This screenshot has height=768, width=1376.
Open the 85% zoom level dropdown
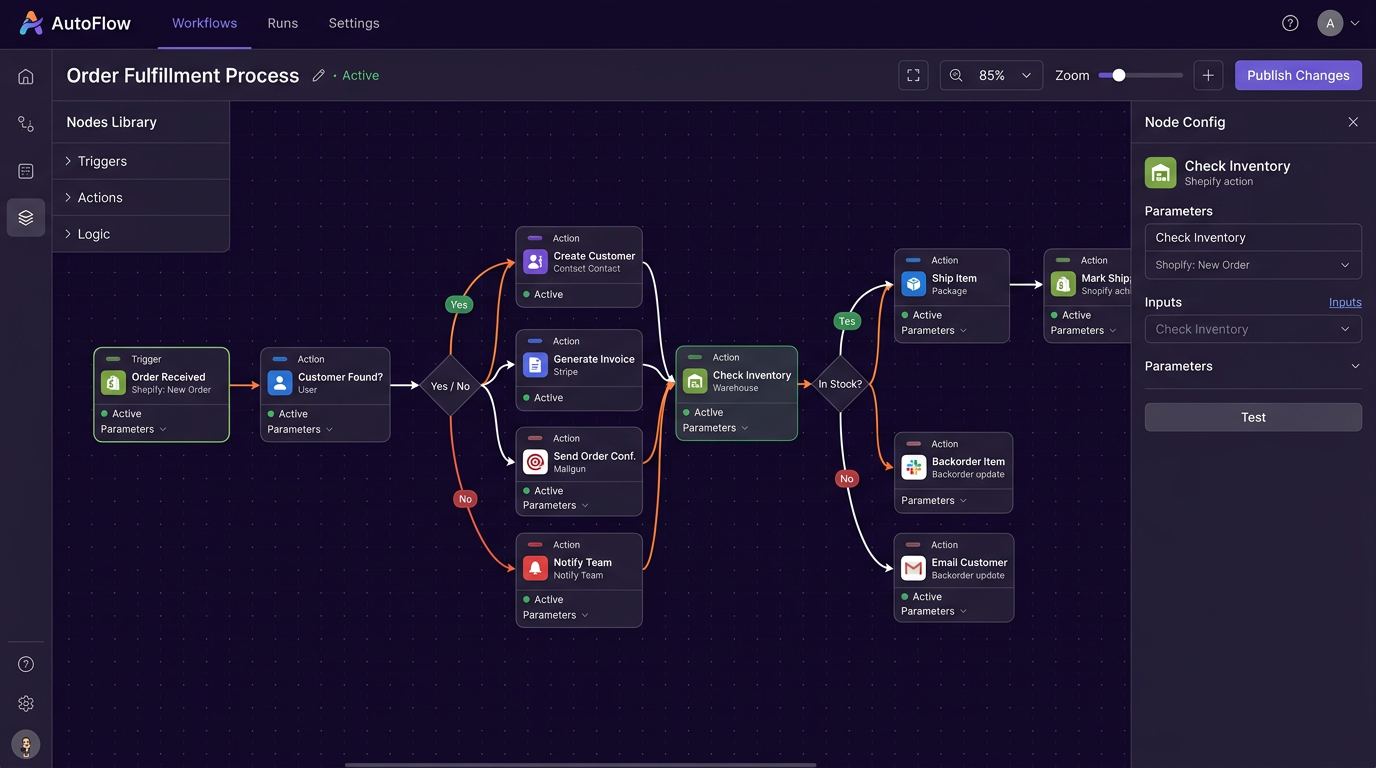(991, 76)
